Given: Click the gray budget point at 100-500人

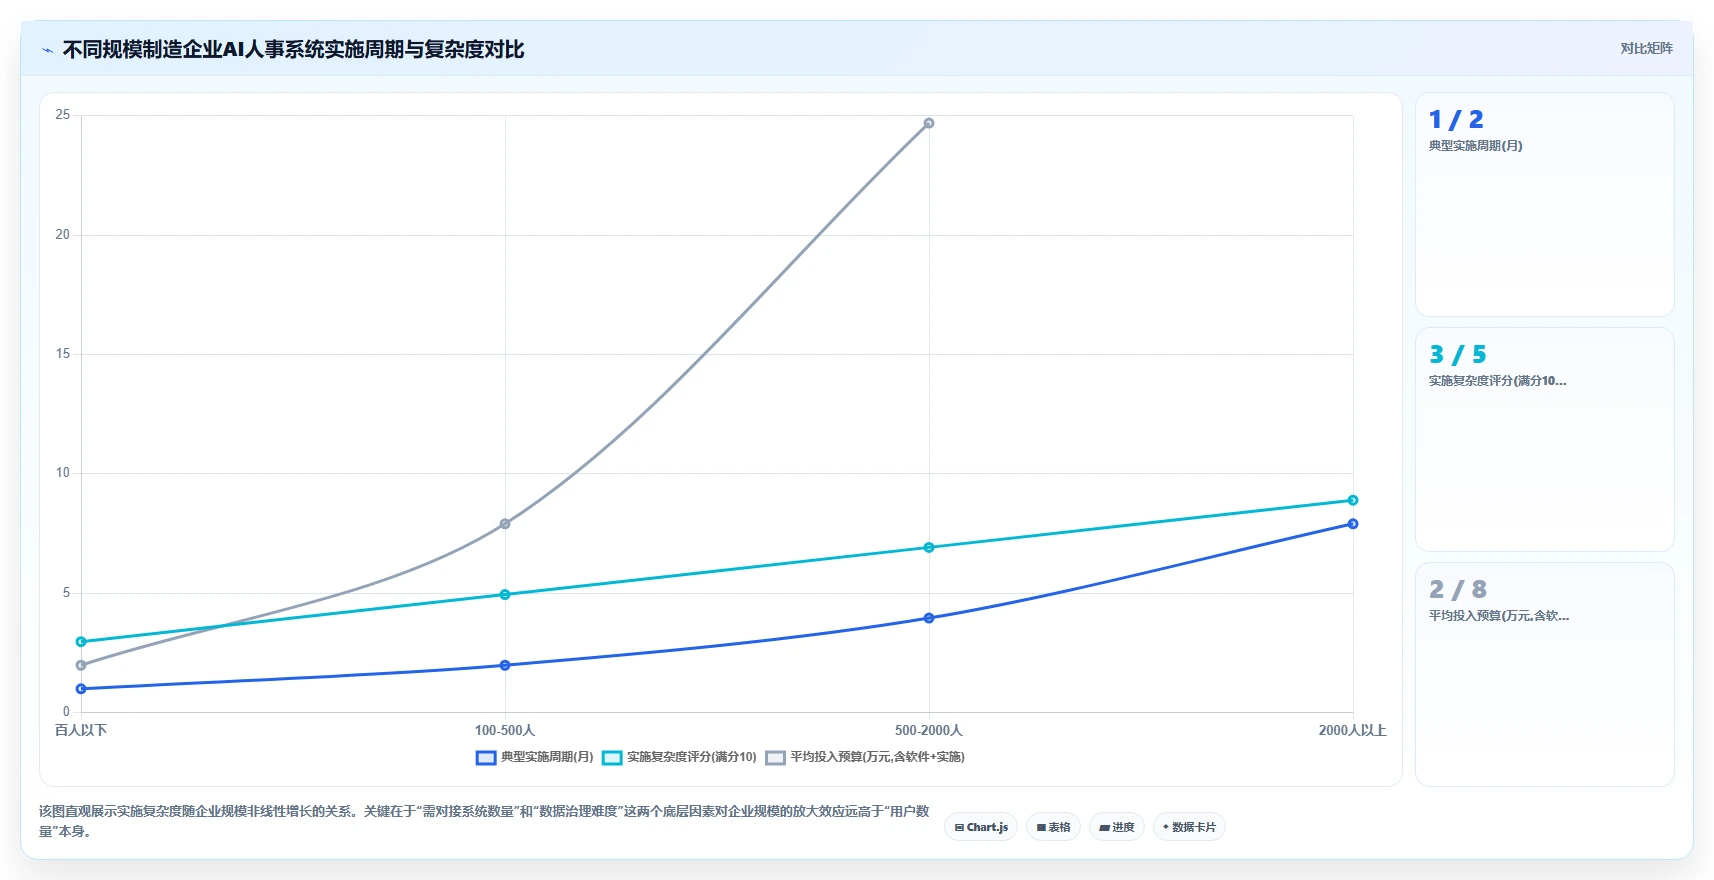Looking at the screenshot, I should [x=505, y=524].
